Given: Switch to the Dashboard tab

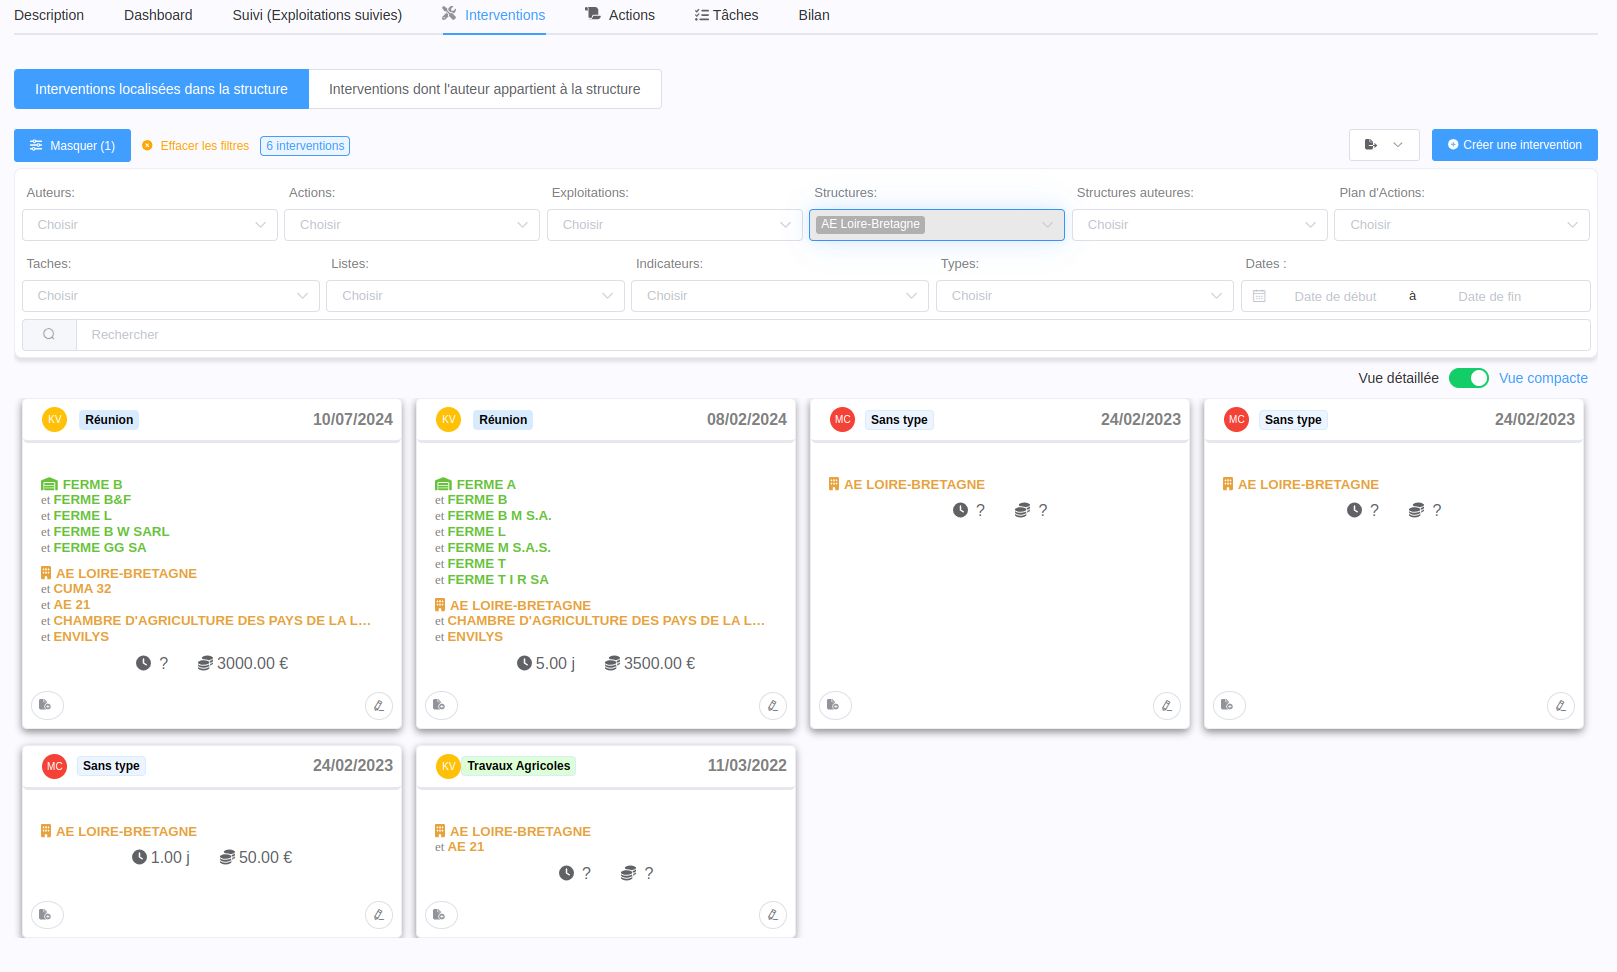Looking at the screenshot, I should [x=158, y=15].
